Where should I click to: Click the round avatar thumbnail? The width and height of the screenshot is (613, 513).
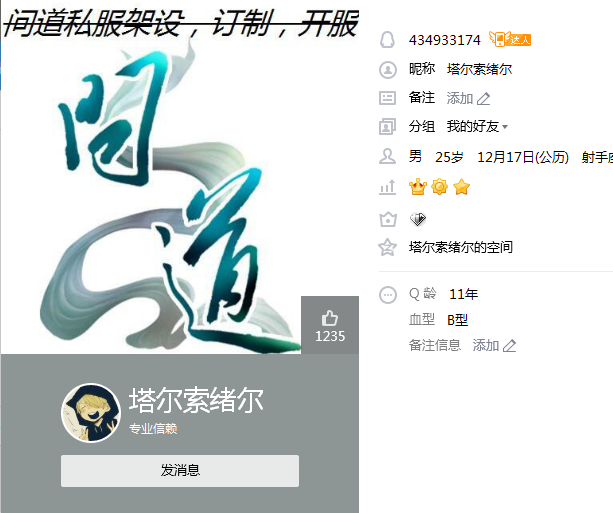(x=91, y=413)
